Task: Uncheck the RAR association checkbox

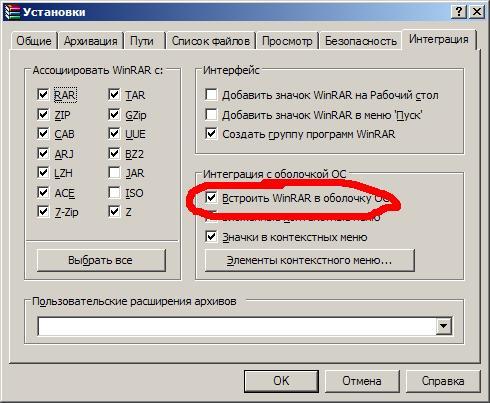Action: coord(43,95)
